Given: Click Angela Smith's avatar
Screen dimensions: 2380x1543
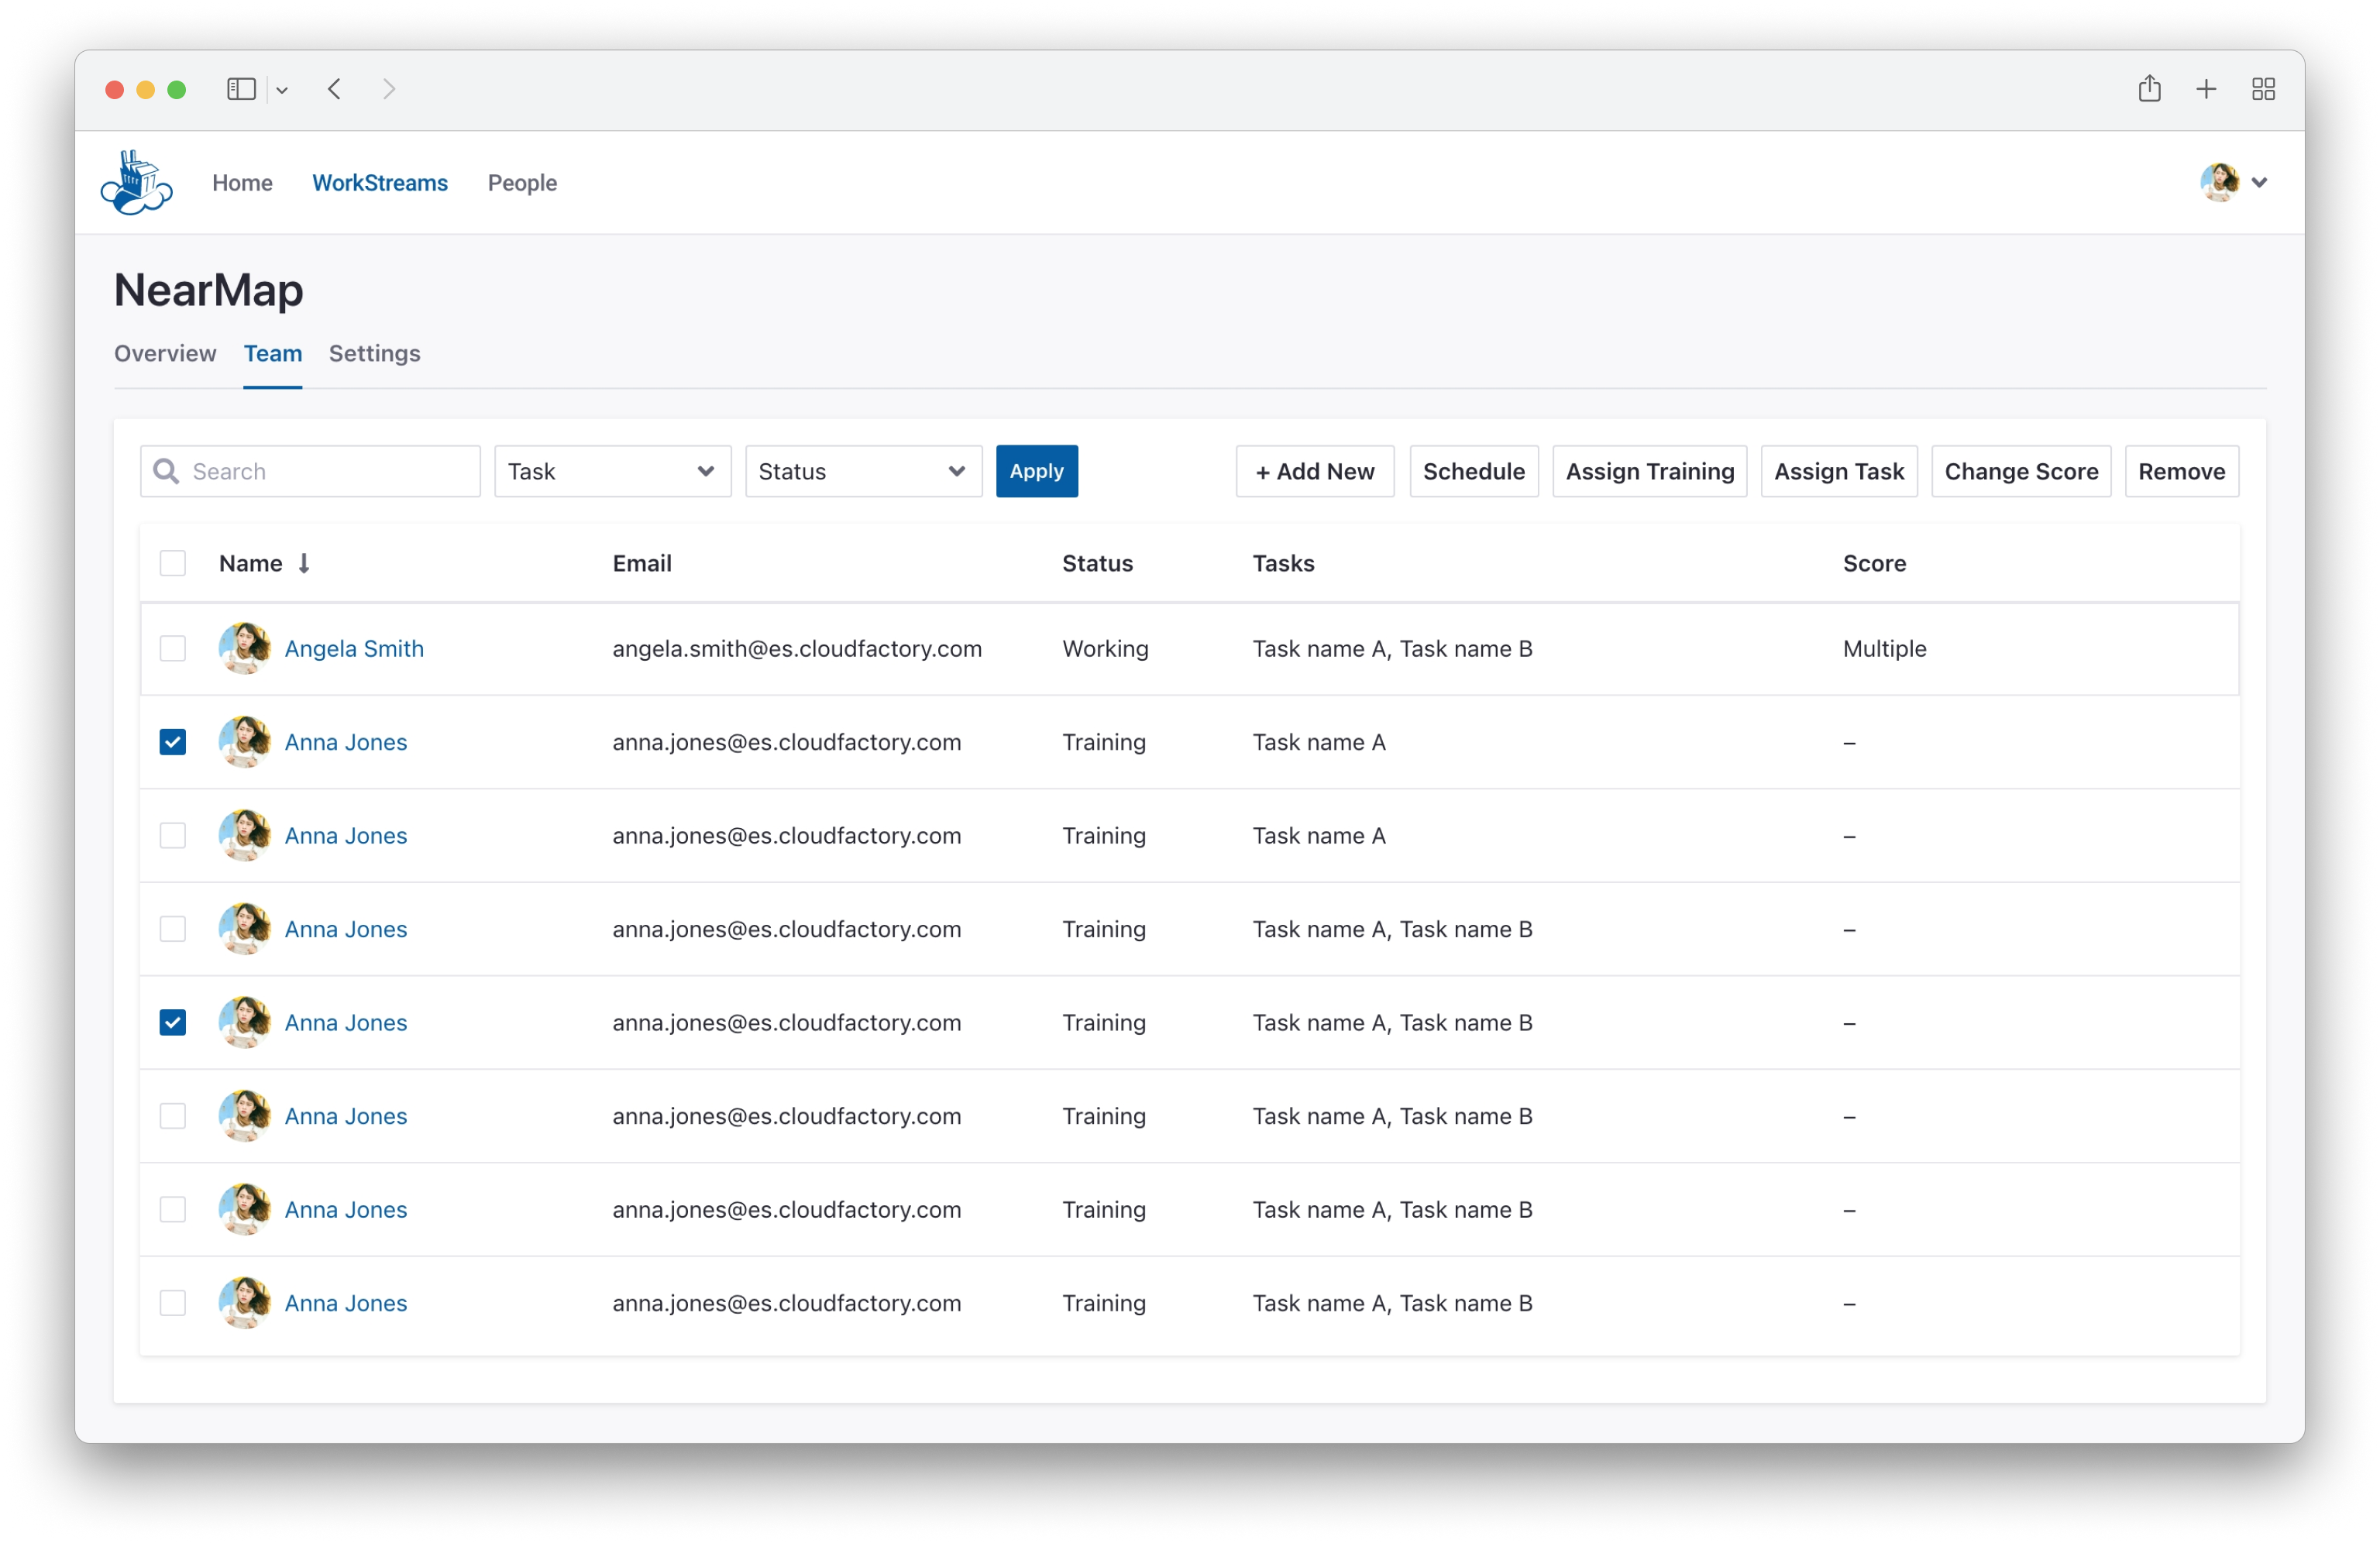Looking at the screenshot, I should tap(244, 648).
